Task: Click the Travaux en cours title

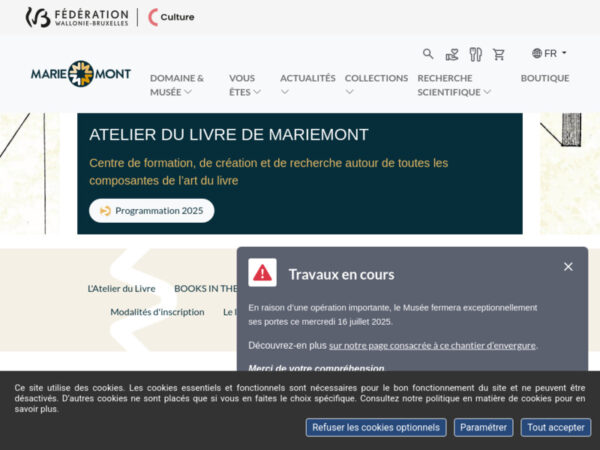Action: point(341,274)
